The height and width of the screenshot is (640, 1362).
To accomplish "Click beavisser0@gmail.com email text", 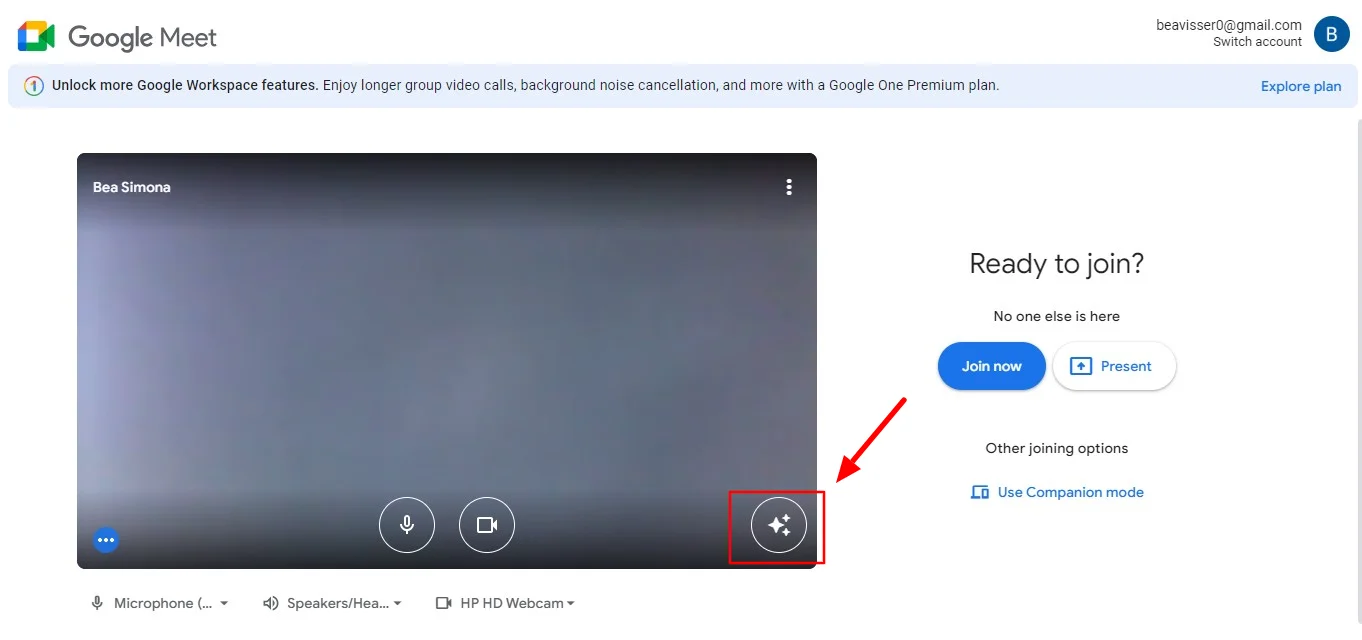I will pyautogui.click(x=1229, y=25).
